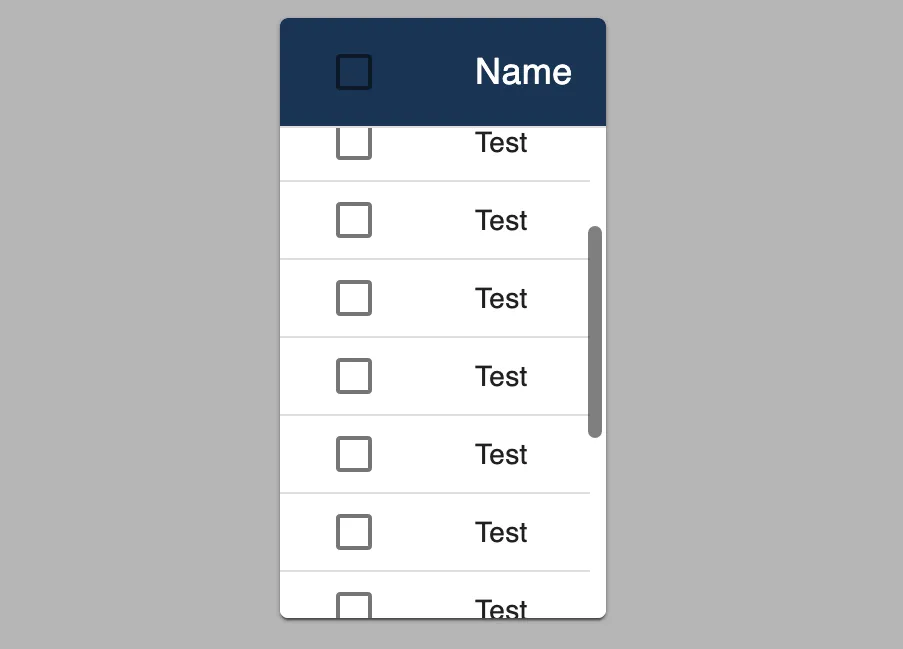Select the Test text in the first fully visible row
Image resolution: width=903 pixels, height=649 pixels.
[501, 220]
